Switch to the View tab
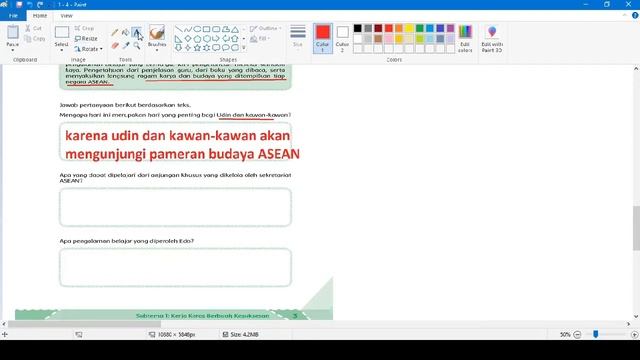Viewport: 640px width, 360px height. 66,16
